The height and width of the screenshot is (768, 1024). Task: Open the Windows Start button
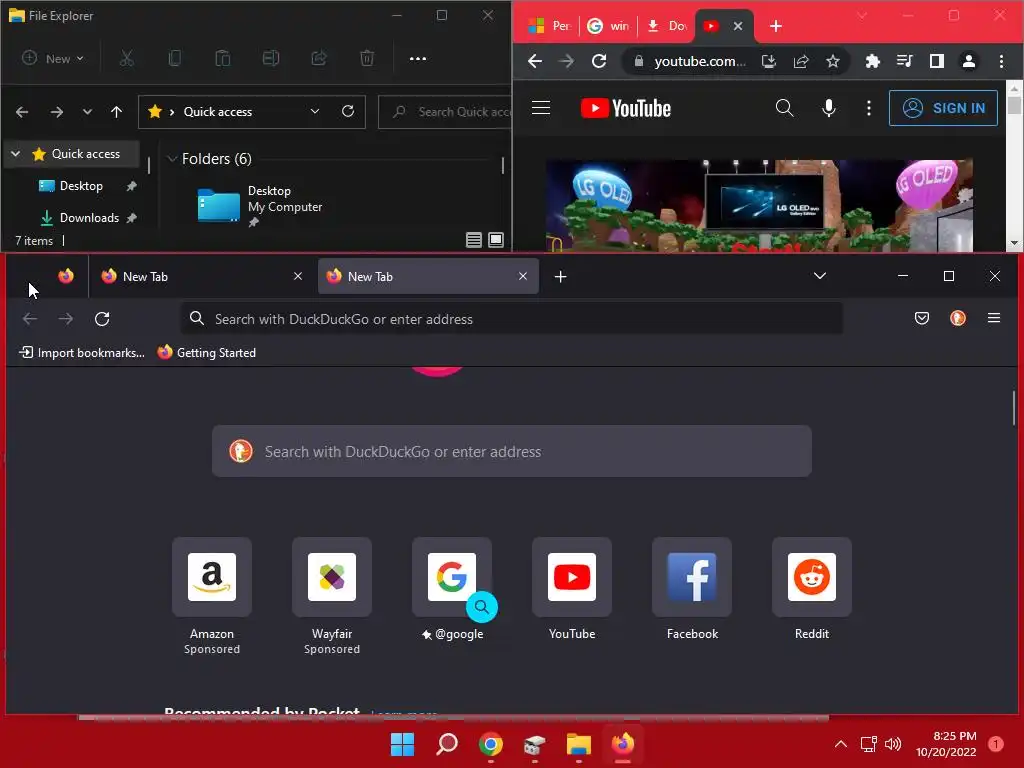[x=402, y=744]
